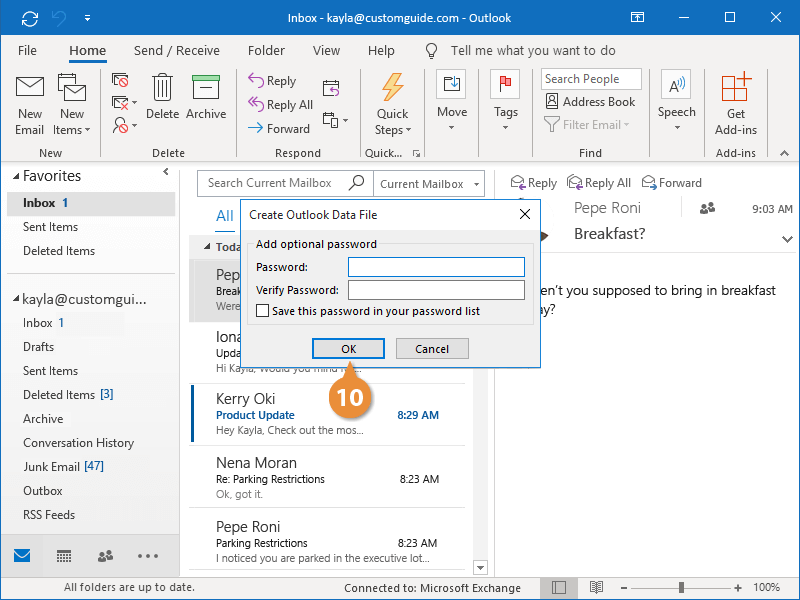Open the Quick Steps dialog launcher
800x600 pixels.
pyautogui.click(x=416, y=154)
